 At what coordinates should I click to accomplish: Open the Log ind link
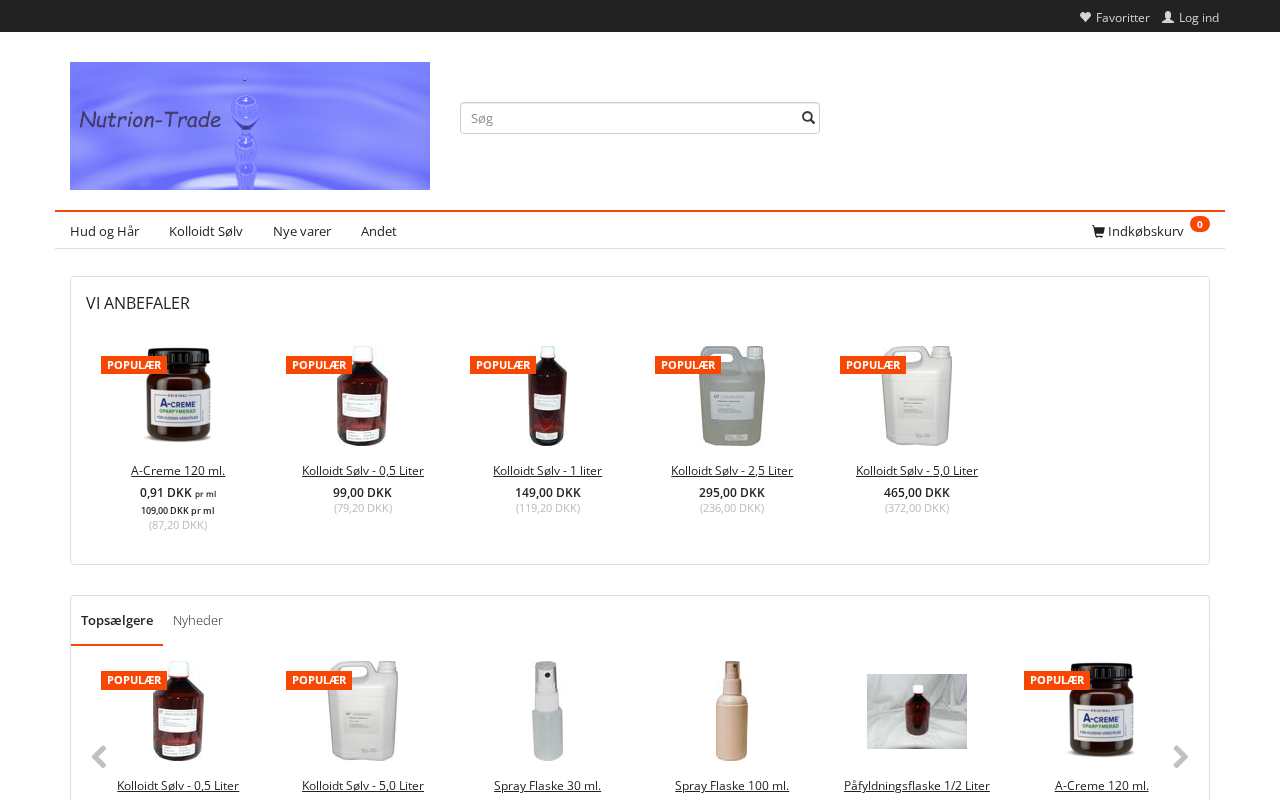click(x=1190, y=17)
